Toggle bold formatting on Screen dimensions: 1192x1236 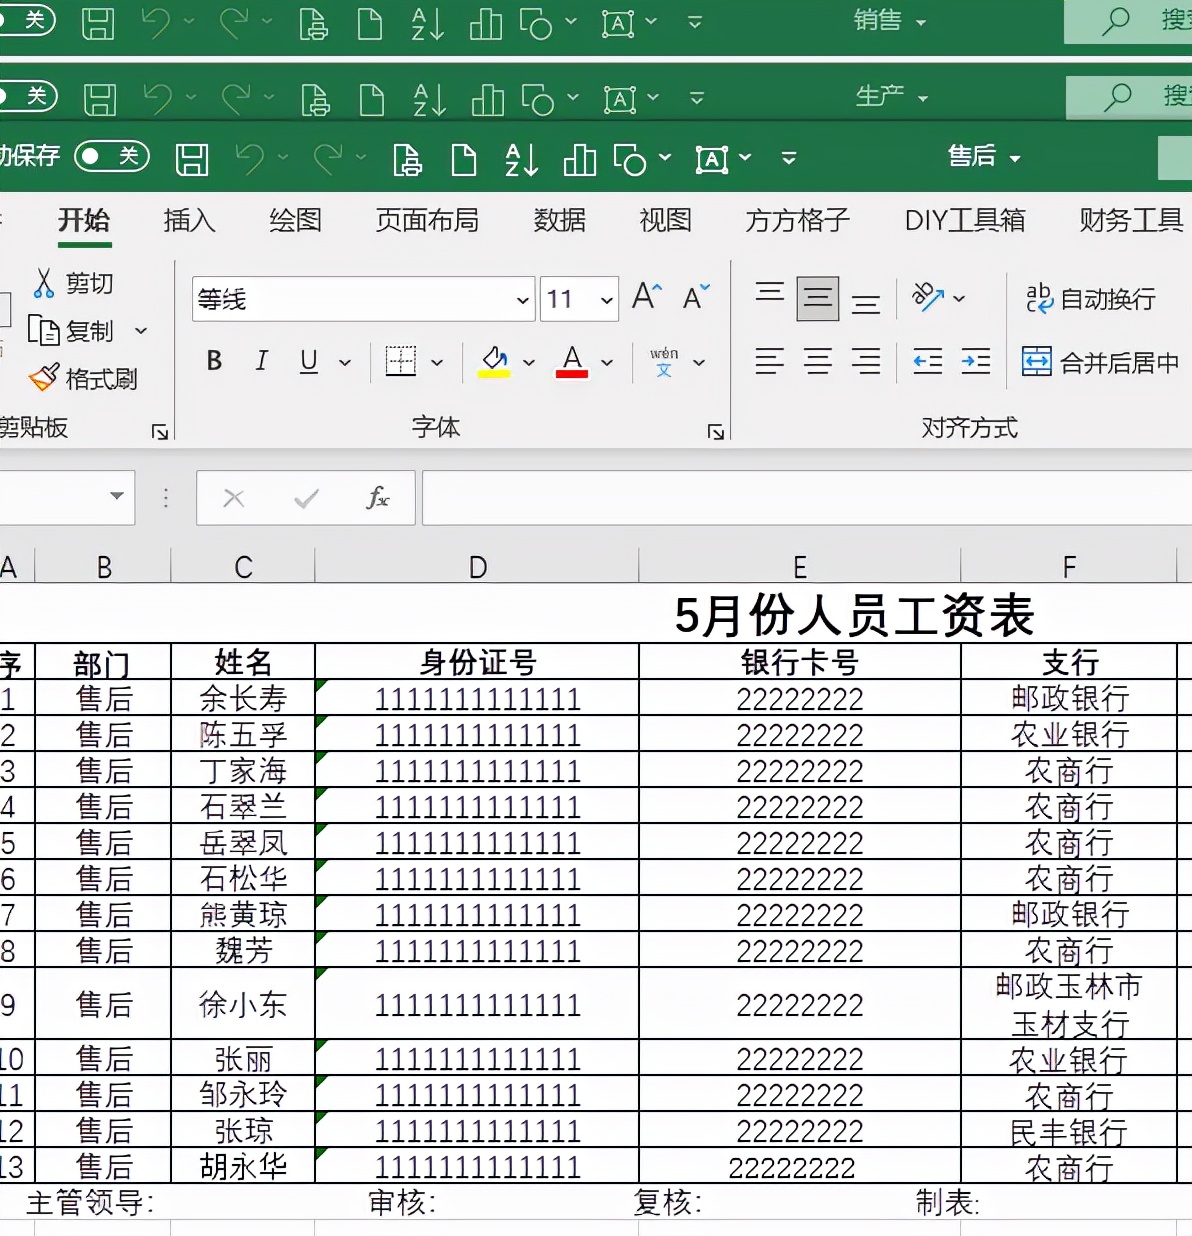click(x=213, y=362)
